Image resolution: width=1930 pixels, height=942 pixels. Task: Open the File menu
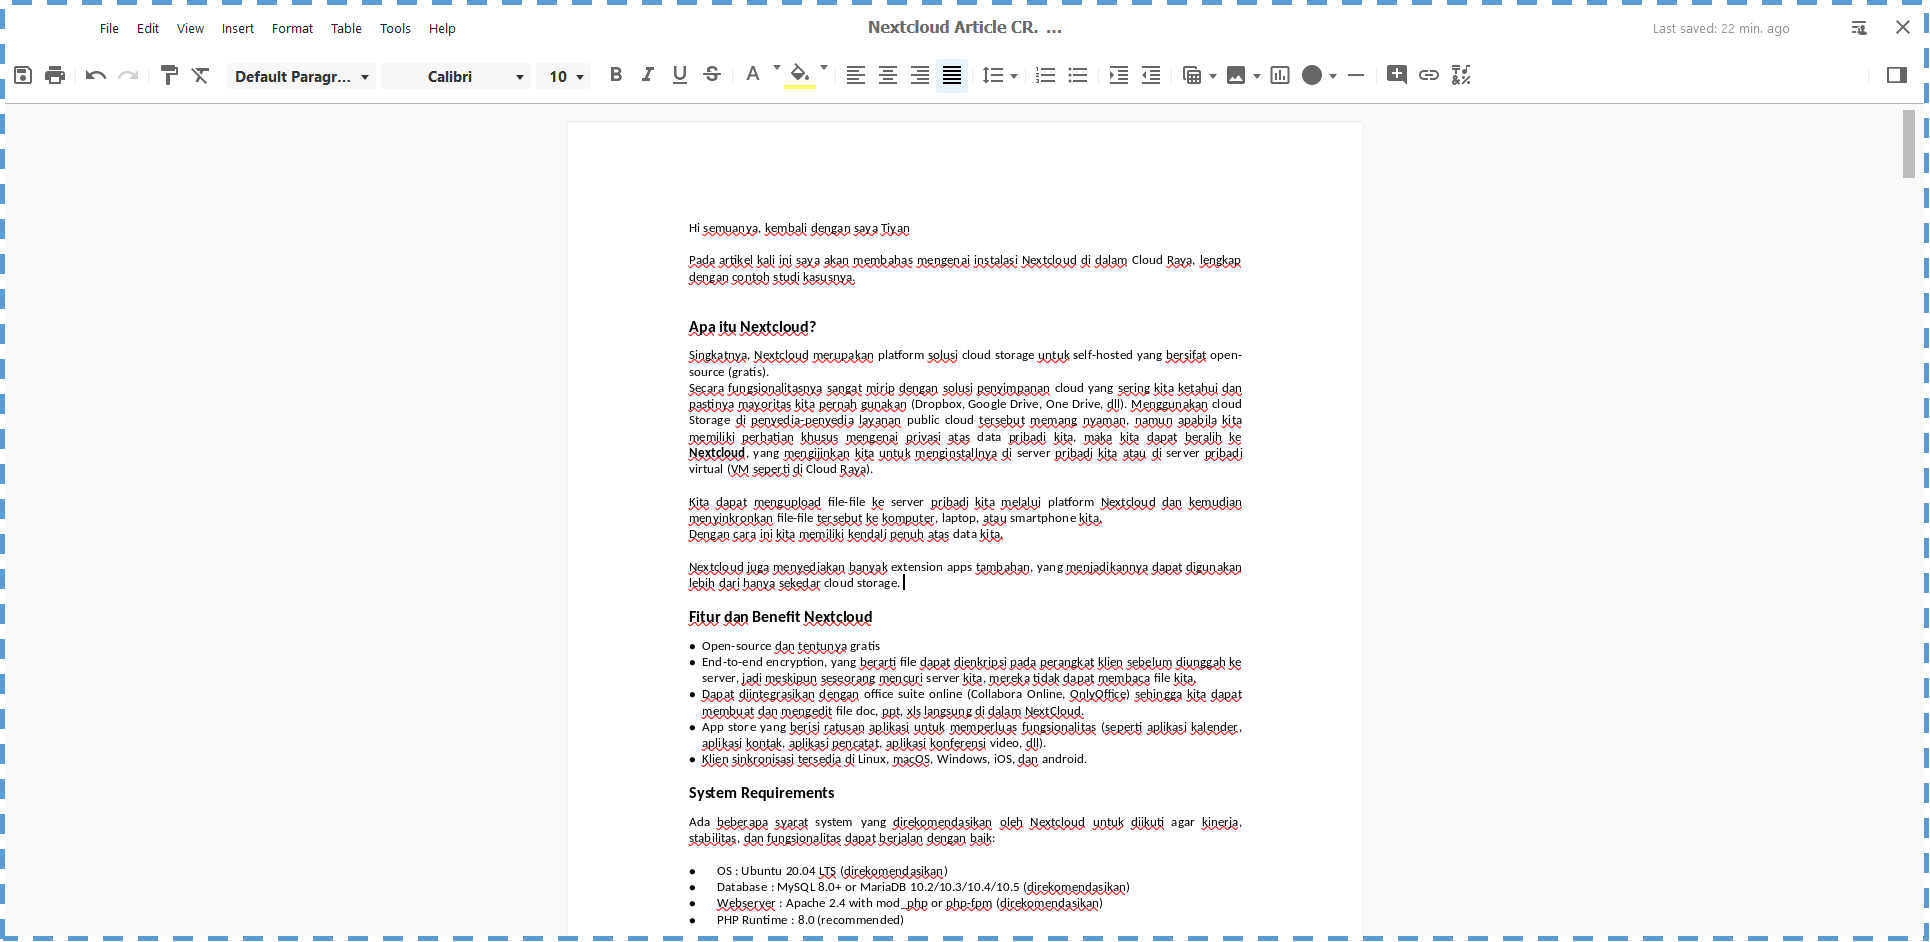[109, 28]
